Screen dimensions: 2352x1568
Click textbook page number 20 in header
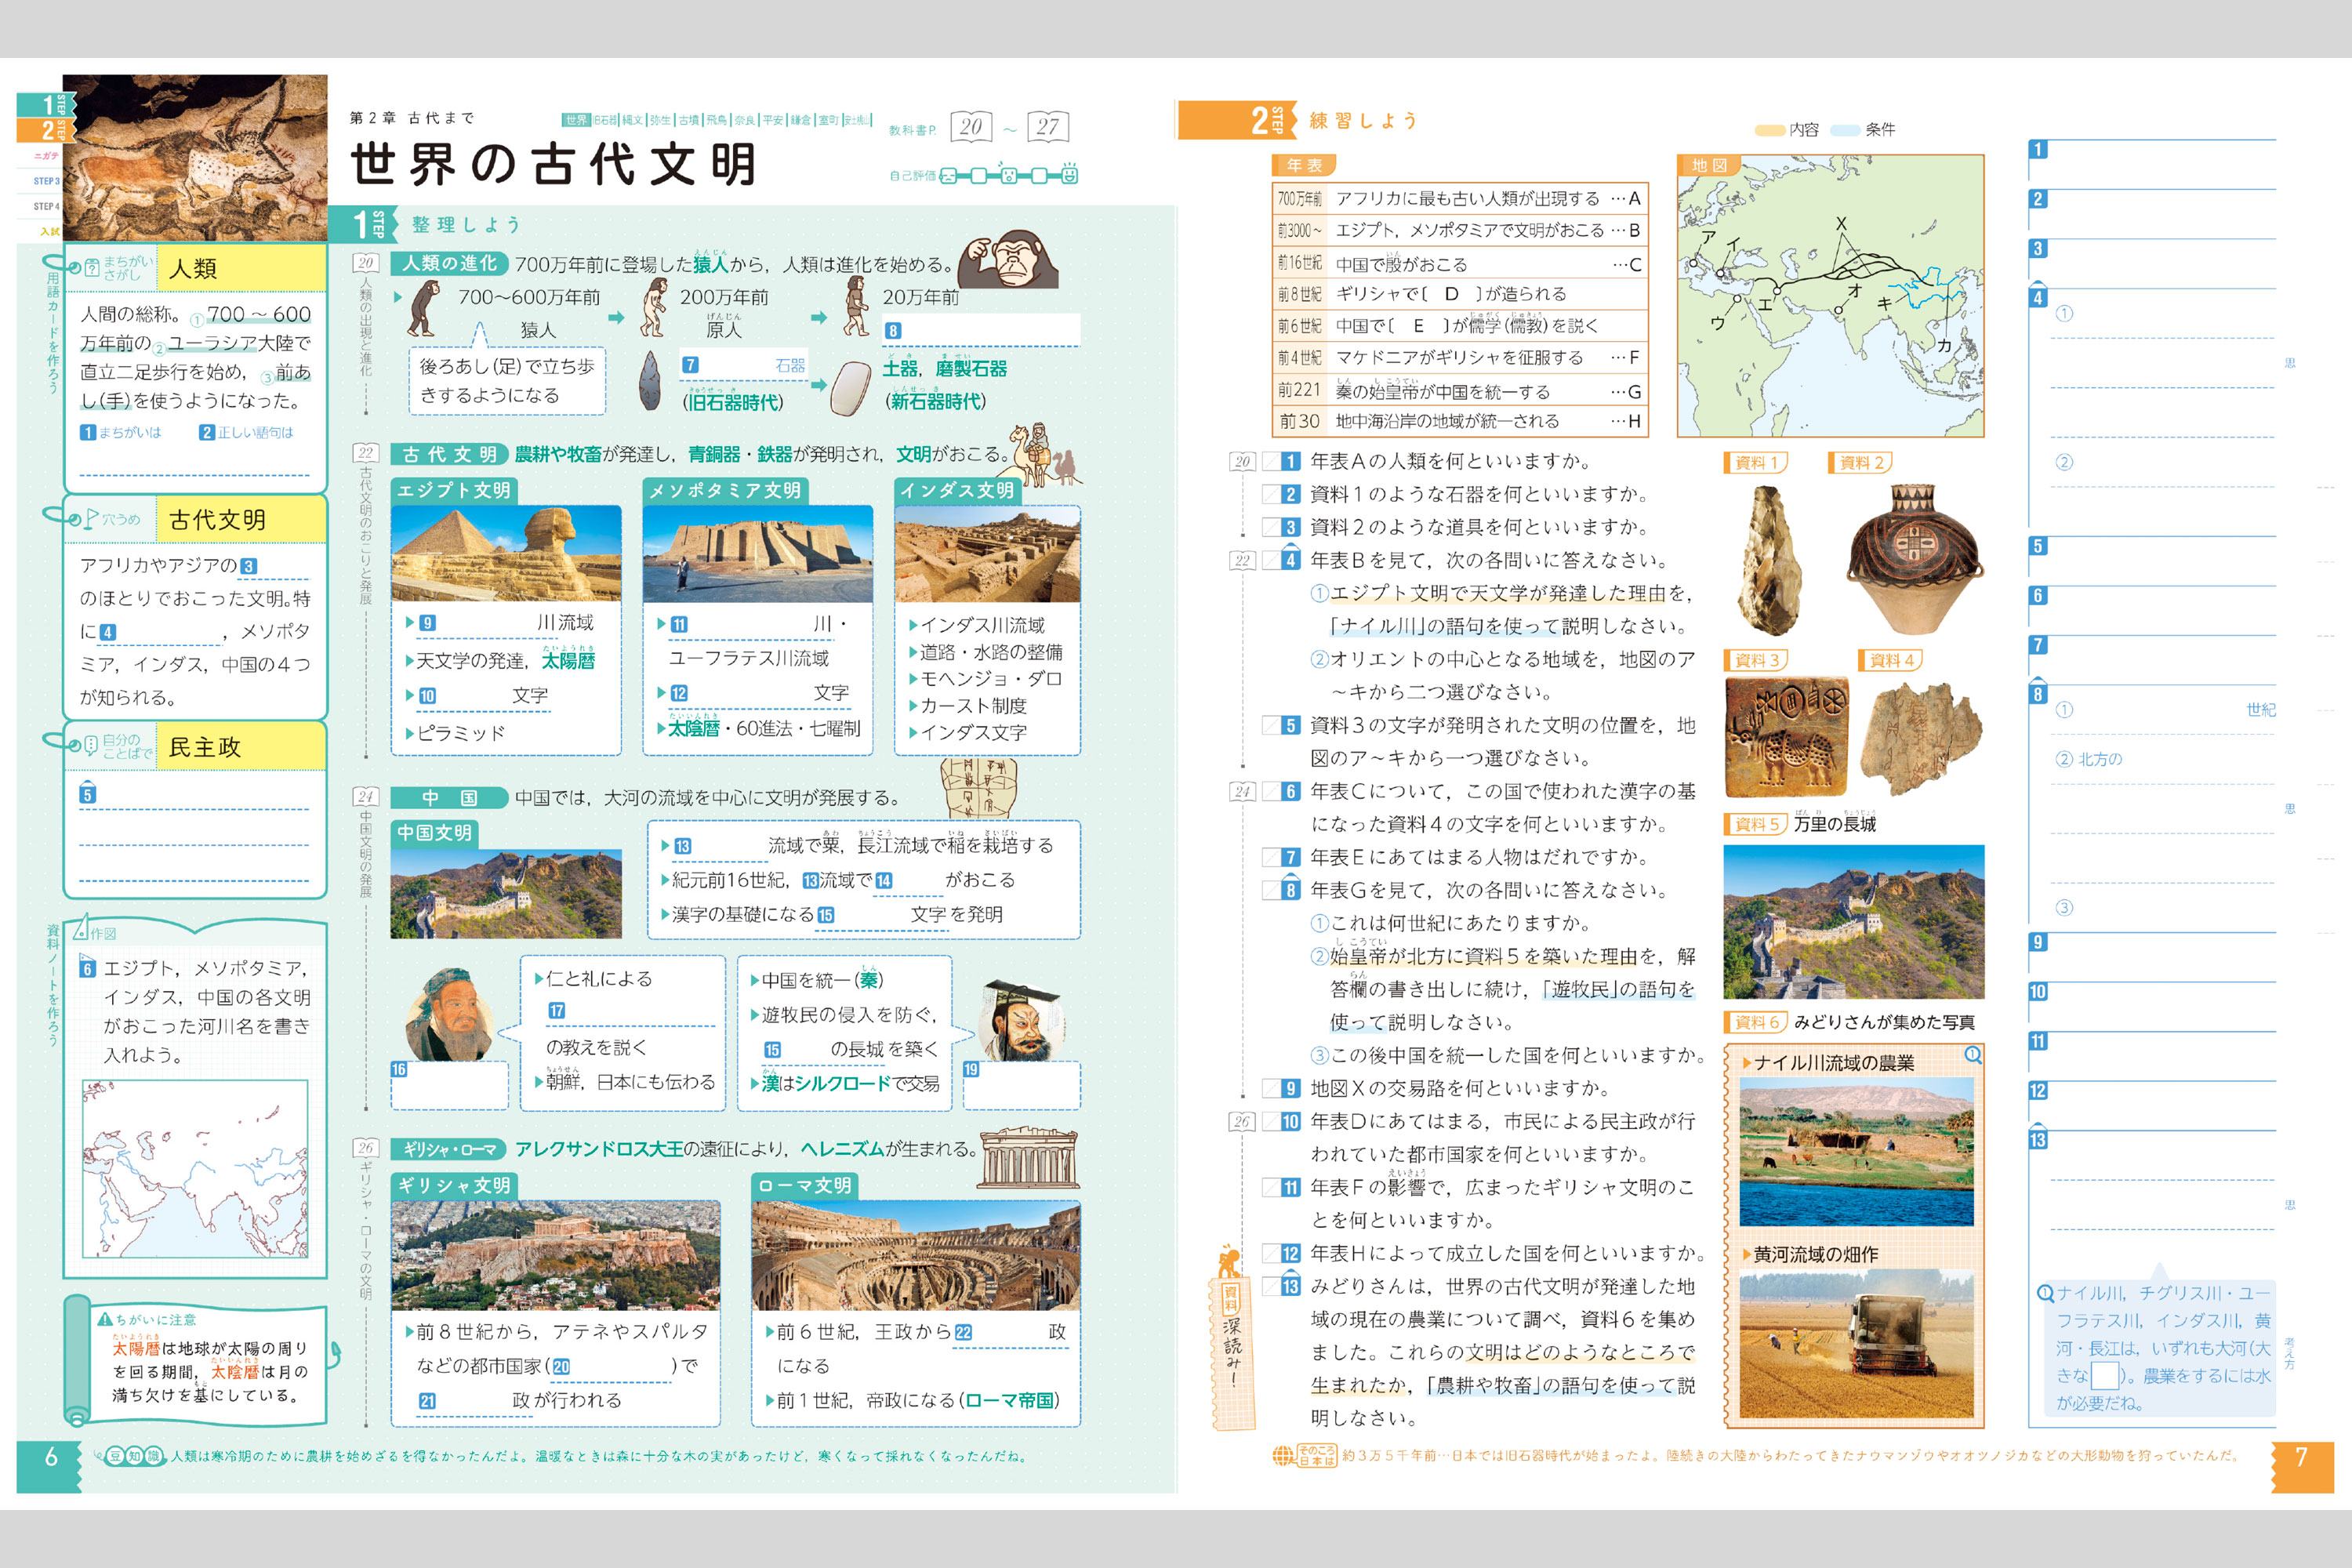tap(970, 126)
